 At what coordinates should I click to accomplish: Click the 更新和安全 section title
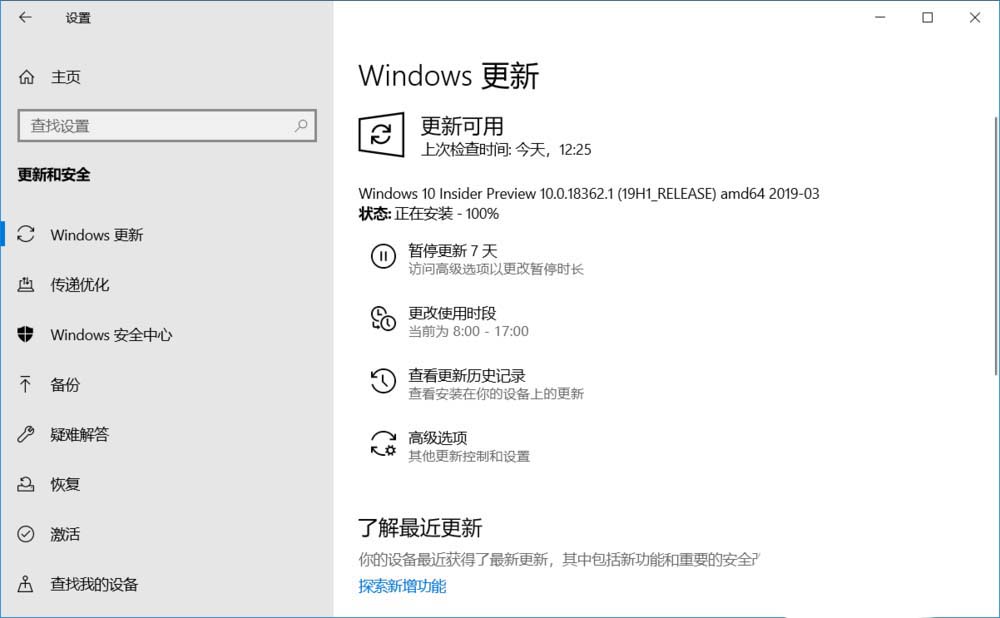click(x=54, y=175)
